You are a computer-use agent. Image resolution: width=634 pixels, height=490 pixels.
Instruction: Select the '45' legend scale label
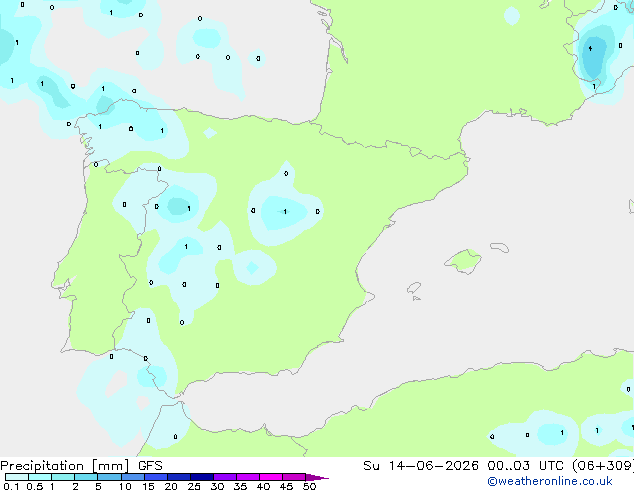[x=286, y=486]
